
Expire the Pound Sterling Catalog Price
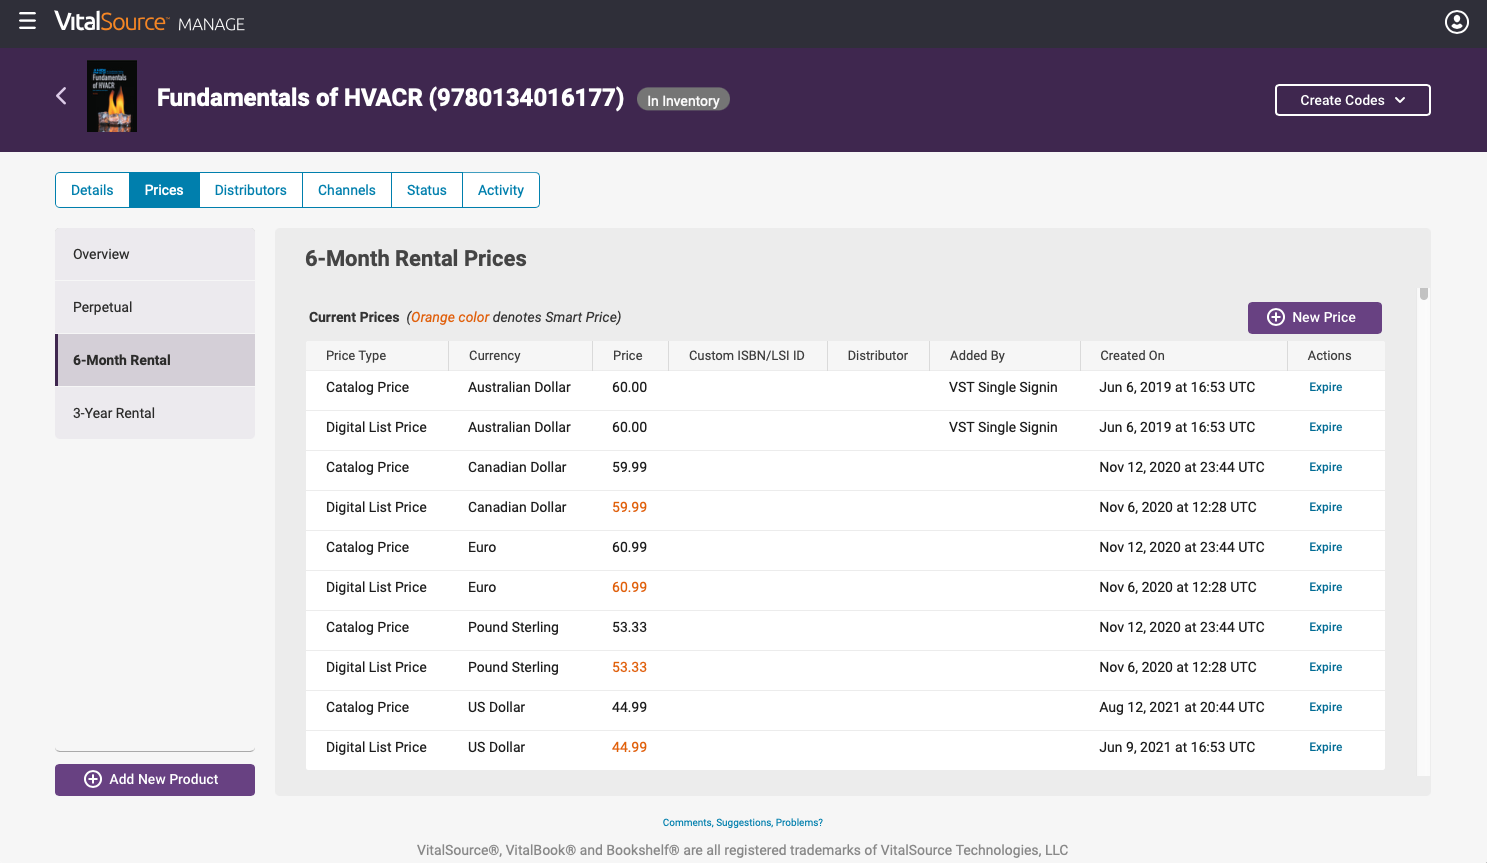(x=1325, y=627)
